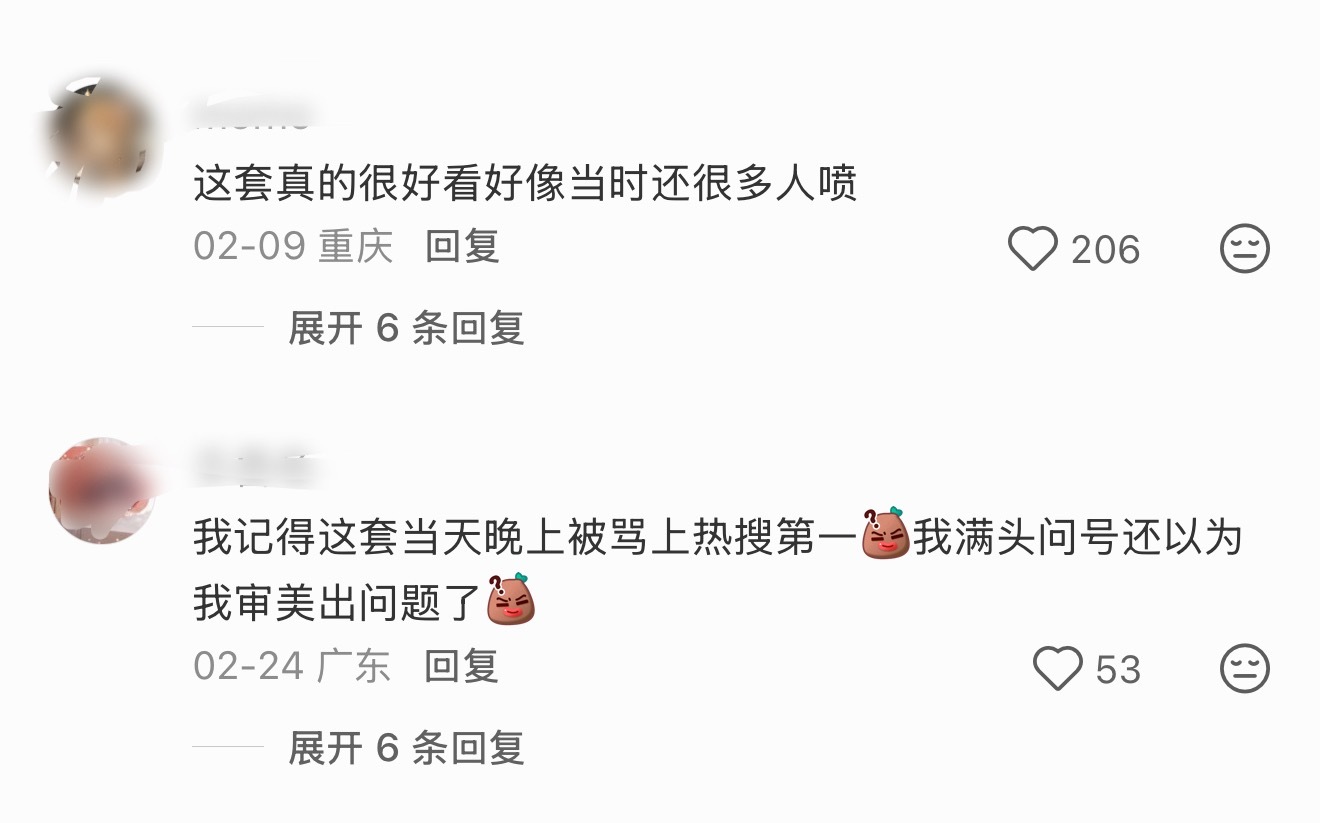This screenshot has height=823, width=1320.
Task: Like the comment with 206 likes
Action: coord(1032,248)
